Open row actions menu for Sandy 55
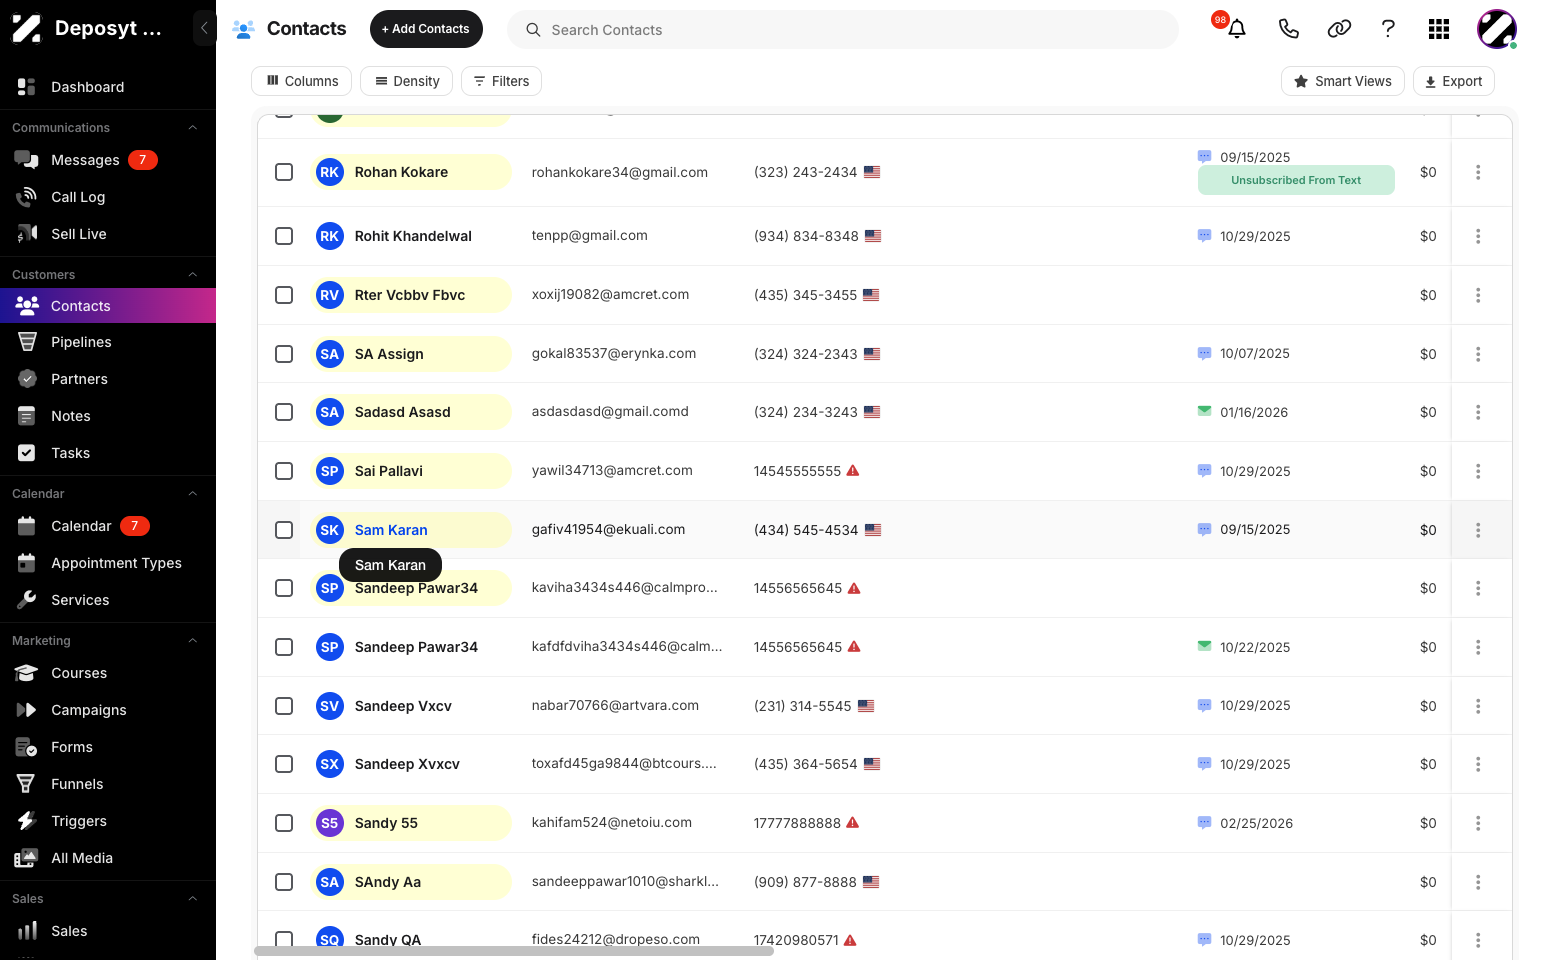This screenshot has height=960, width=1541. pos(1478,823)
